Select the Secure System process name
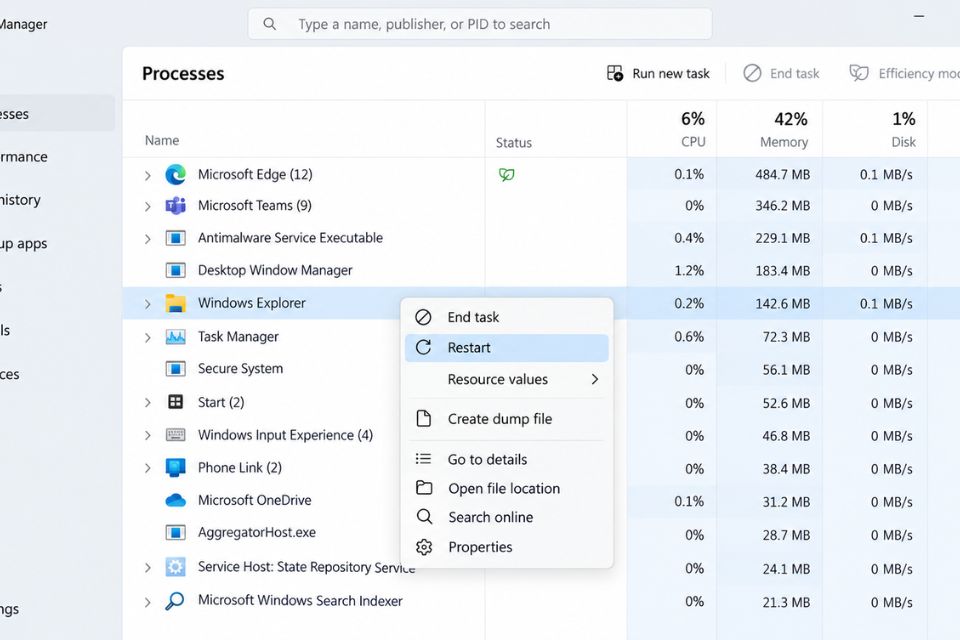The height and width of the screenshot is (640, 960). tap(240, 369)
